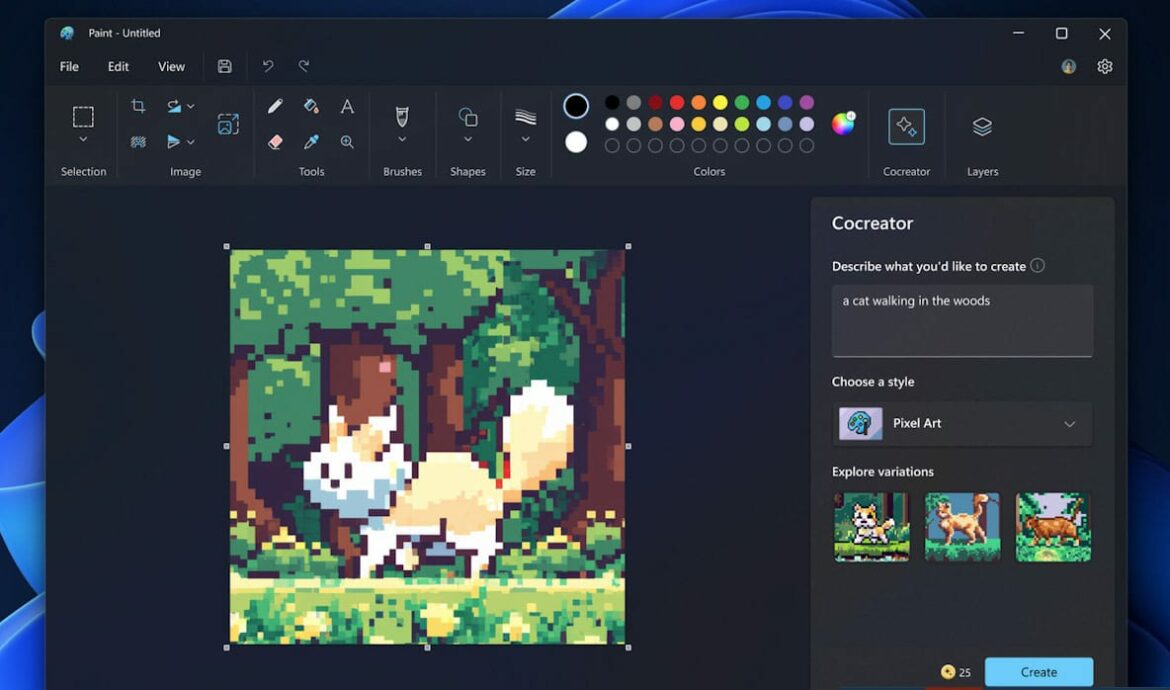Open the View menu

click(171, 66)
